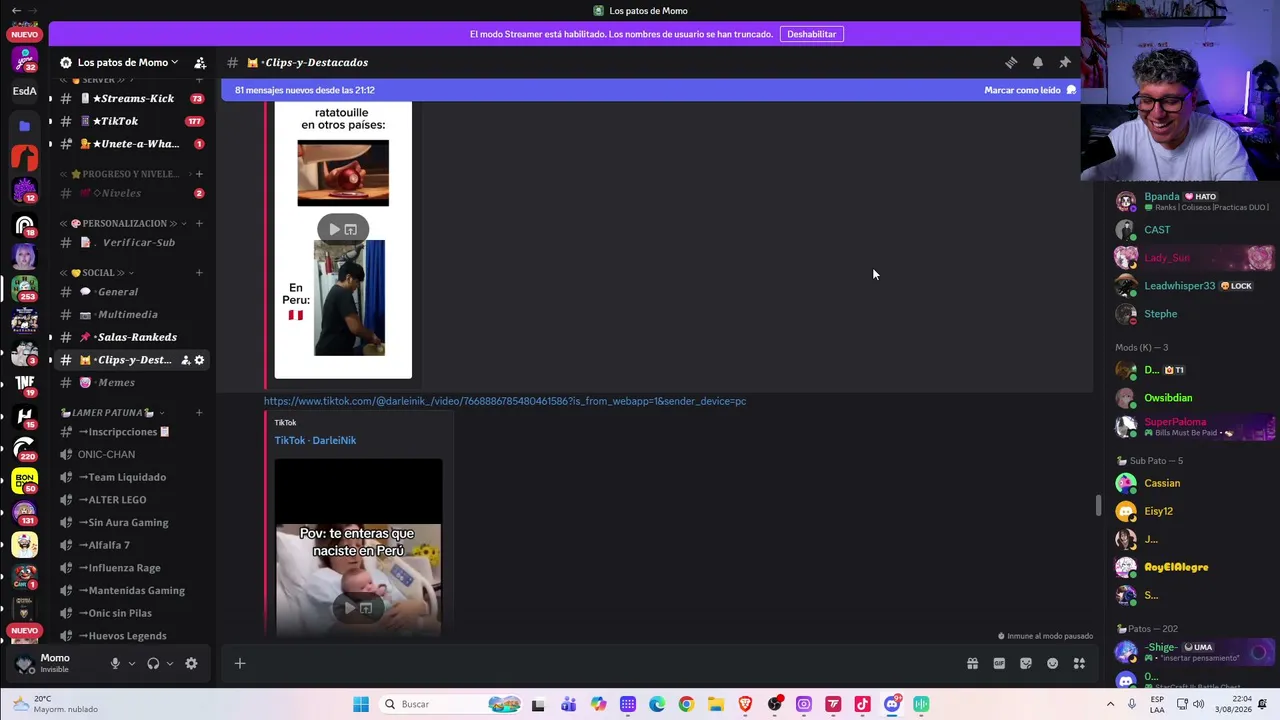Collapse the PERSONALIZACION category
Image resolution: width=1280 pixels, height=720 pixels.
[x=123, y=223]
